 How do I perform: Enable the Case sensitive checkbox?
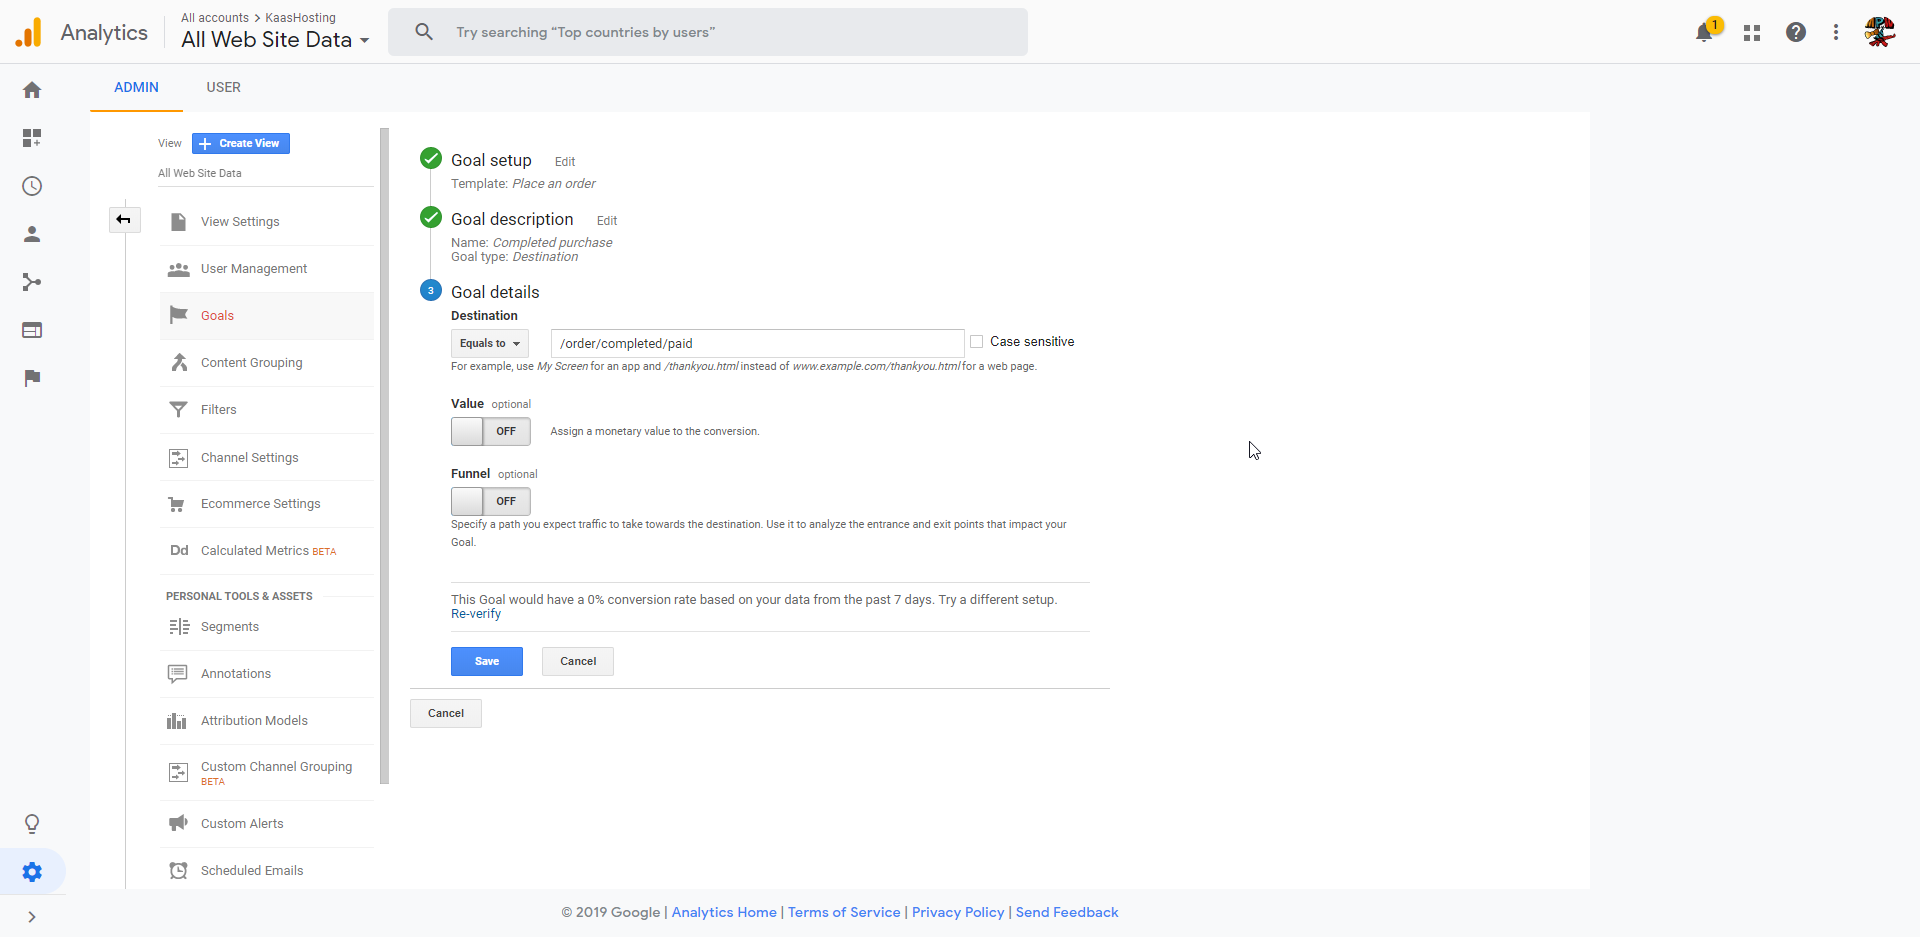click(977, 342)
